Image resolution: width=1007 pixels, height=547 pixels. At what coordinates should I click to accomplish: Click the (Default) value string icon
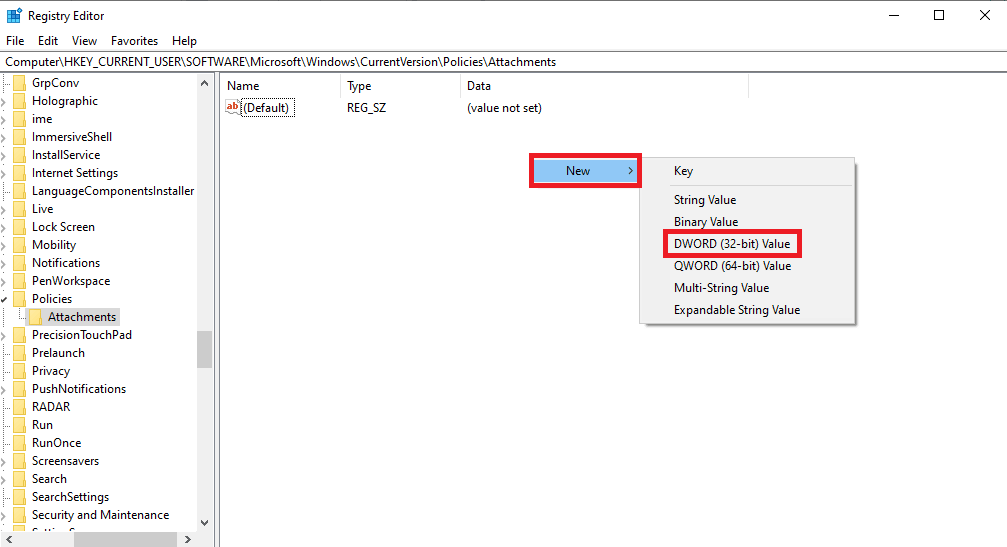click(232, 107)
